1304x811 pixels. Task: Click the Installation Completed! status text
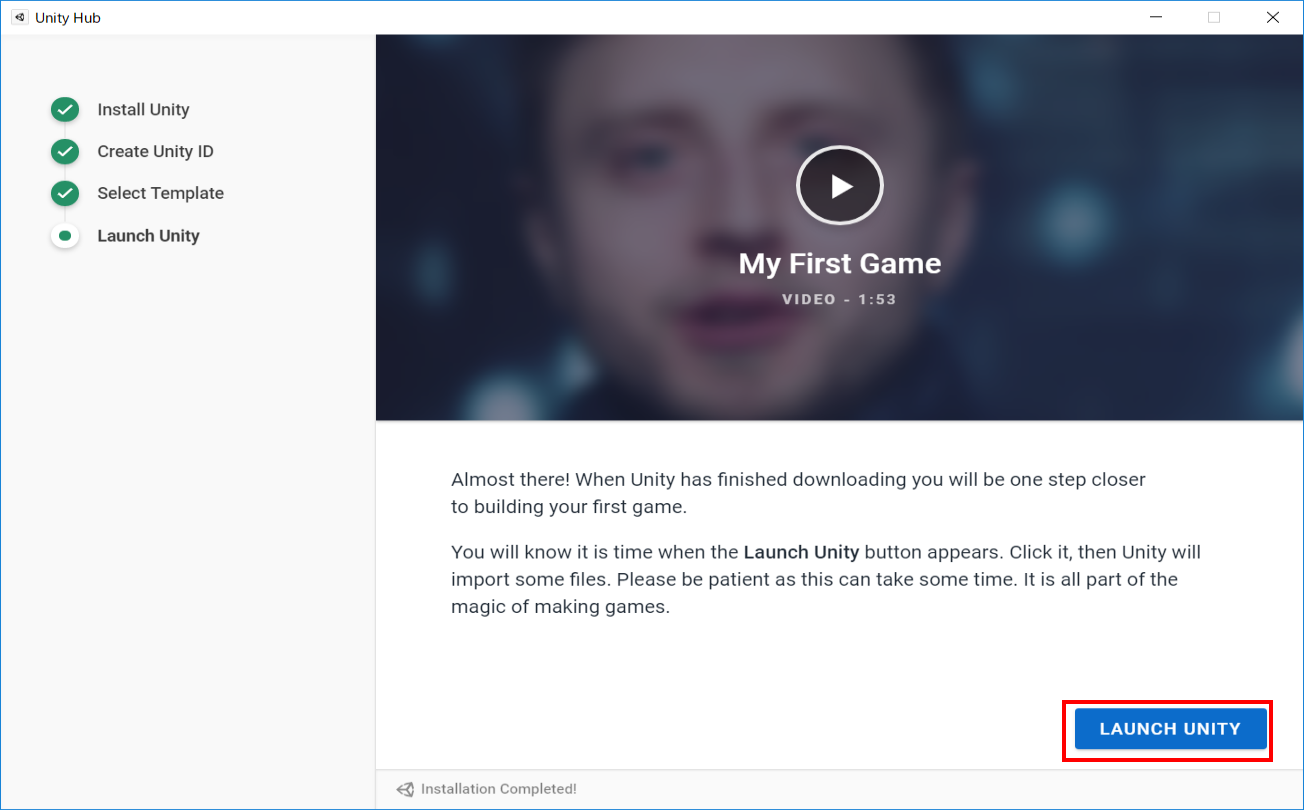[499, 789]
